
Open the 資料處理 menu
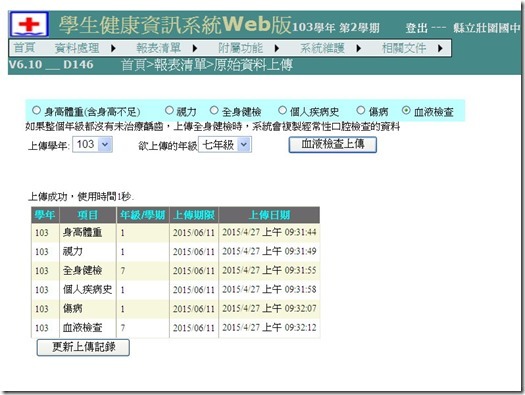tap(77, 48)
